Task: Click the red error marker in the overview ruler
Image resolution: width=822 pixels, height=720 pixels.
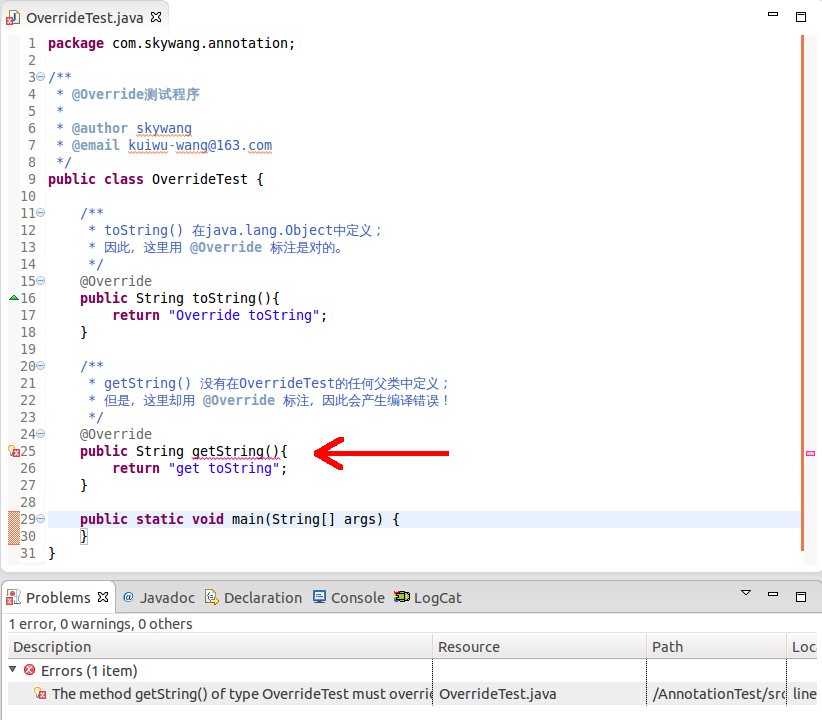Action: [810, 452]
